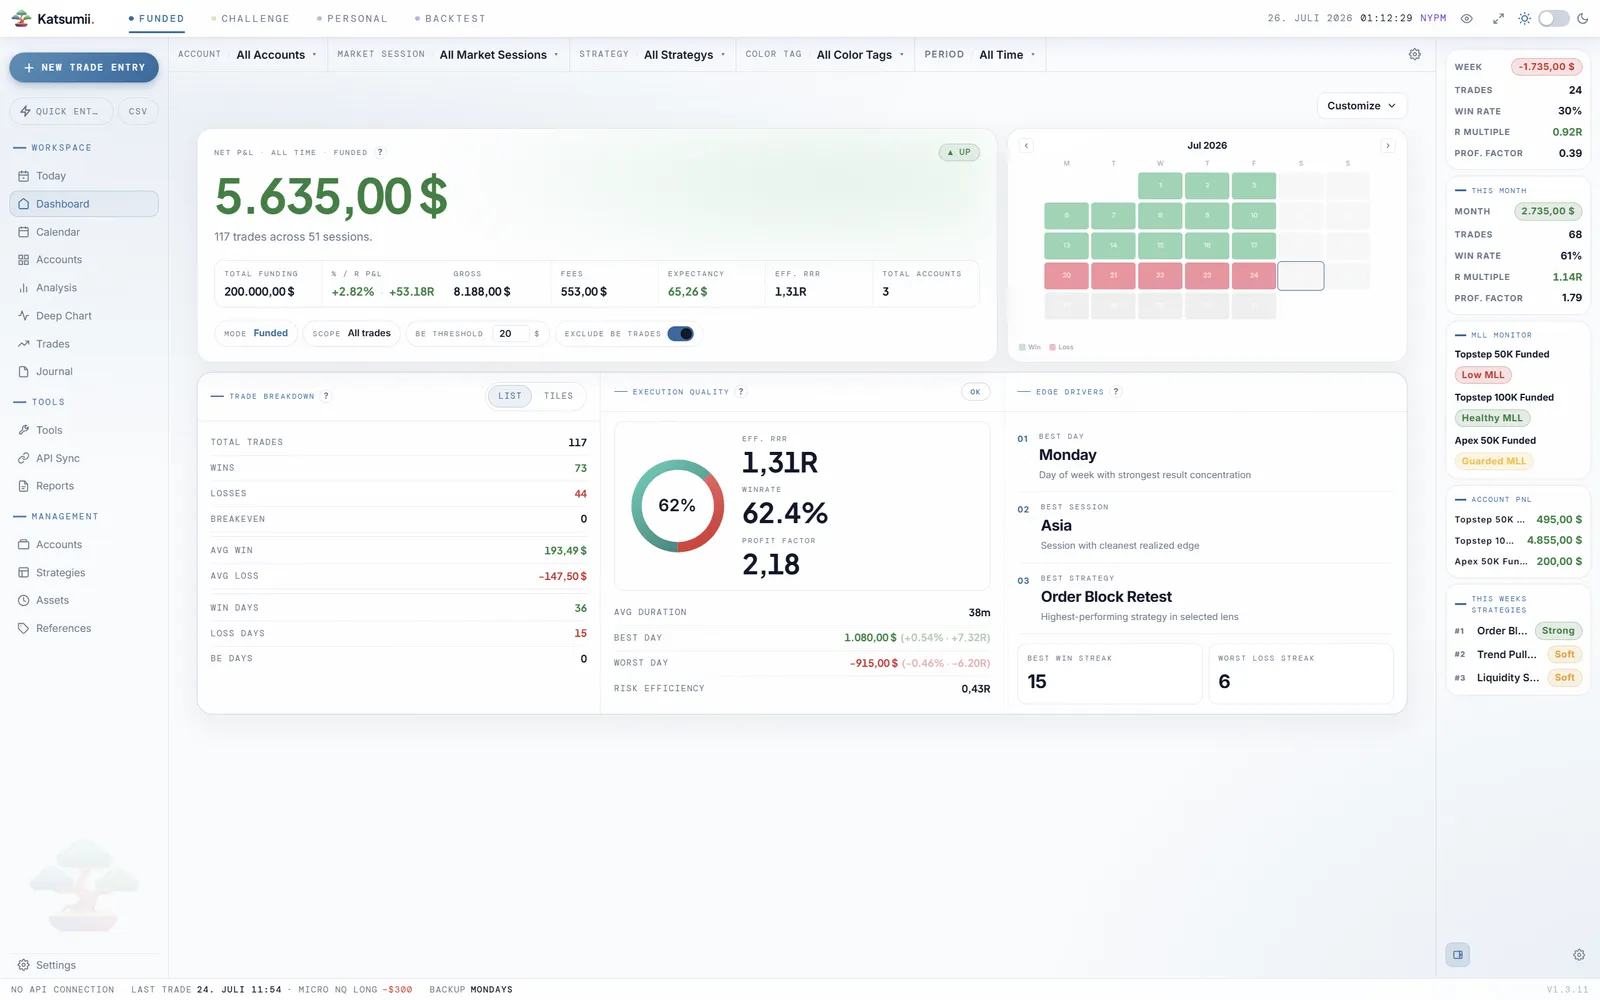The width and height of the screenshot is (1600, 1000).
Task: Open Trades in the sidebar
Action: (84, 344)
